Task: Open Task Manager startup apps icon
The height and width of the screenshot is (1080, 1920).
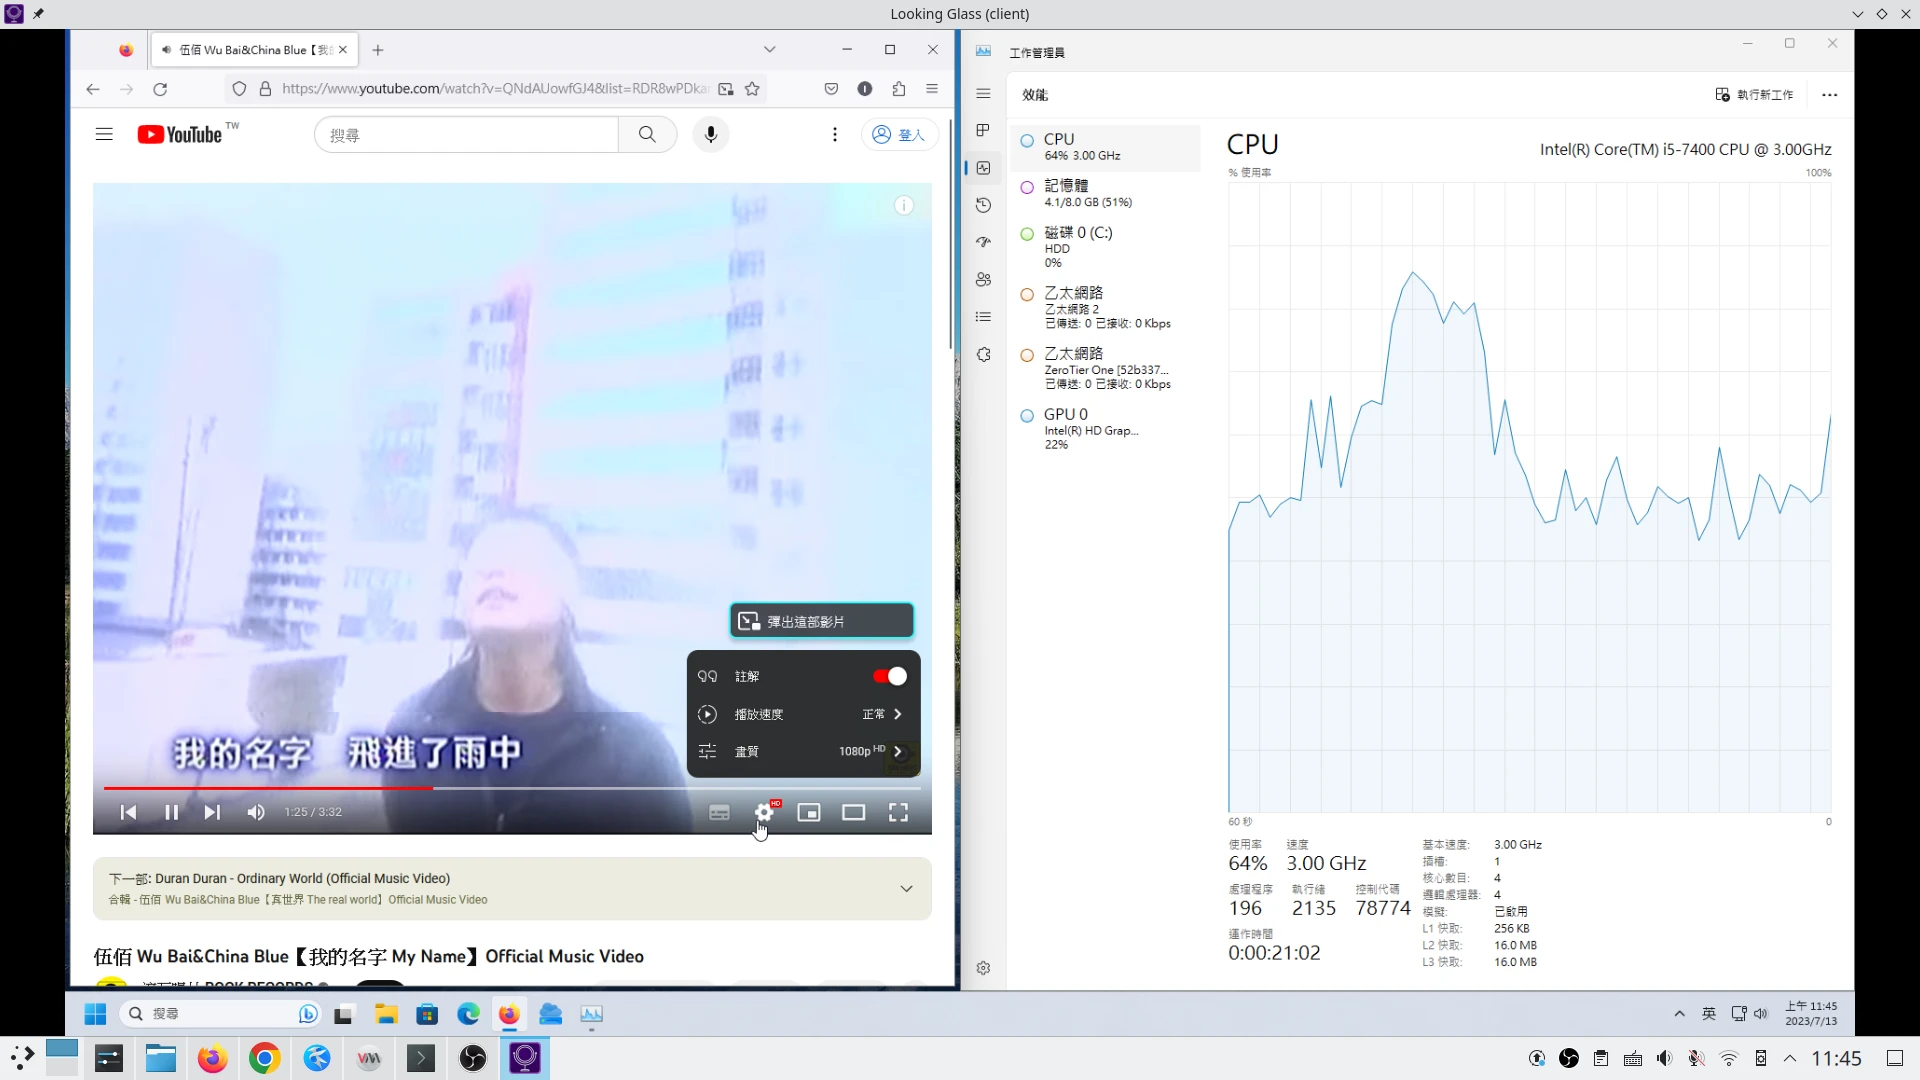Action: coord(983,242)
